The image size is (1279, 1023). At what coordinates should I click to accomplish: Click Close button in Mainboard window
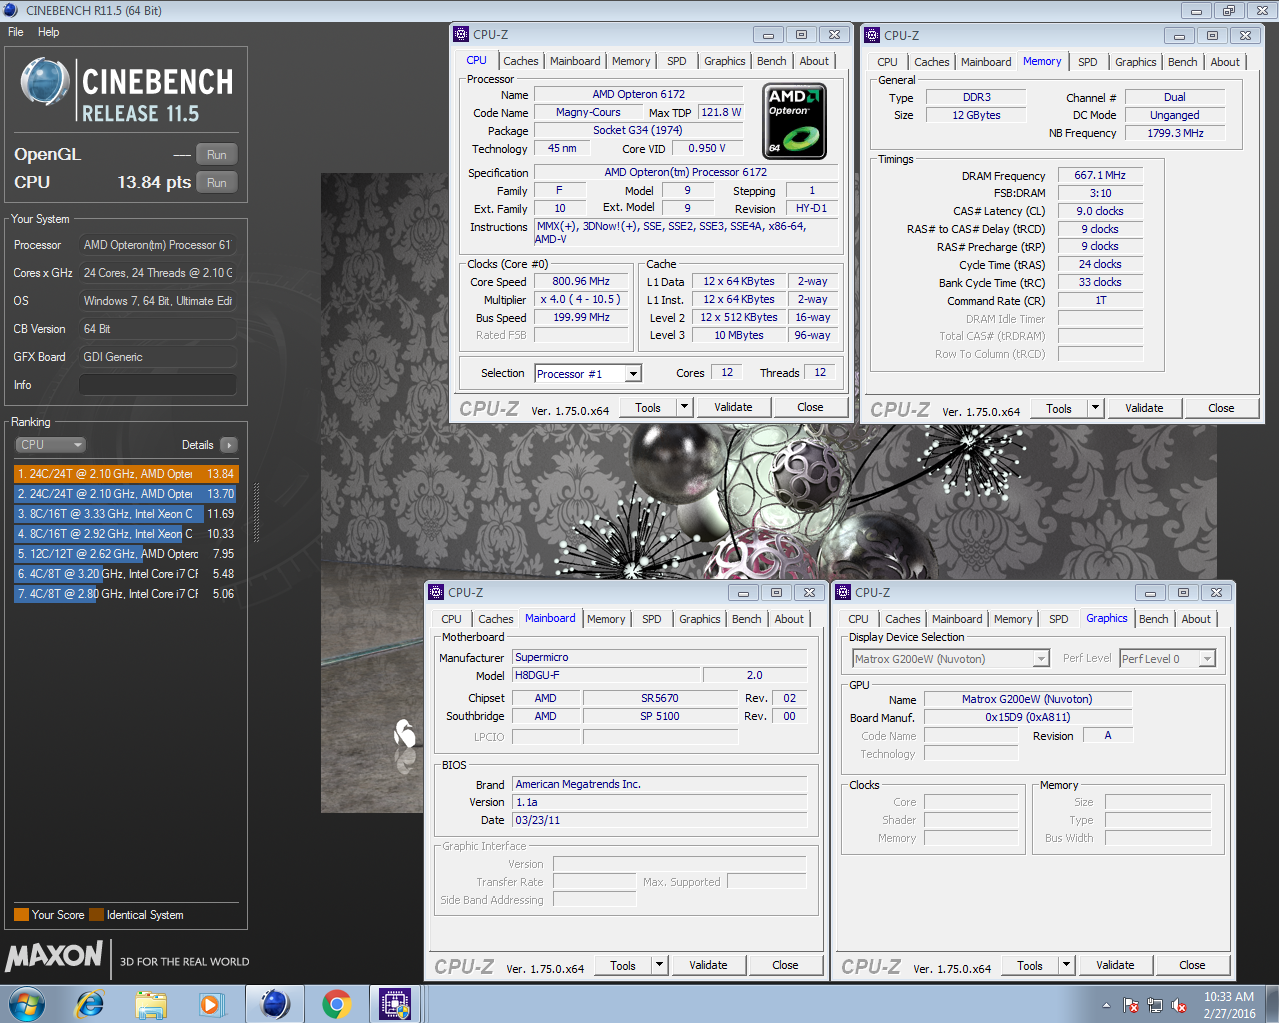click(x=785, y=965)
